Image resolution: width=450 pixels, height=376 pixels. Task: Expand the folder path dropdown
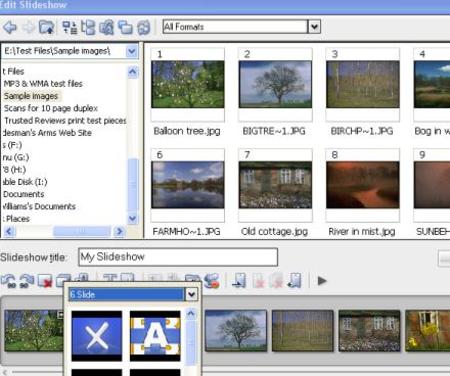click(x=132, y=51)
